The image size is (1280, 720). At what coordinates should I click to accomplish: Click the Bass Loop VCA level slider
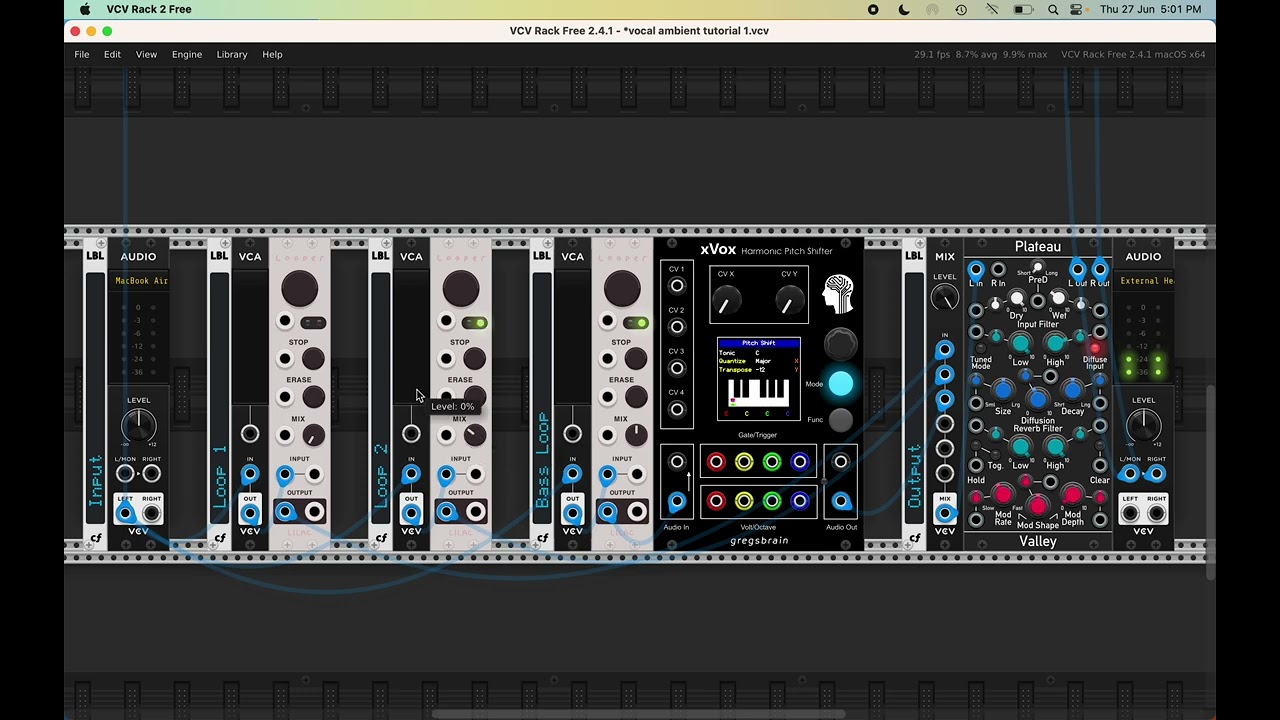[x=572, y=338]
